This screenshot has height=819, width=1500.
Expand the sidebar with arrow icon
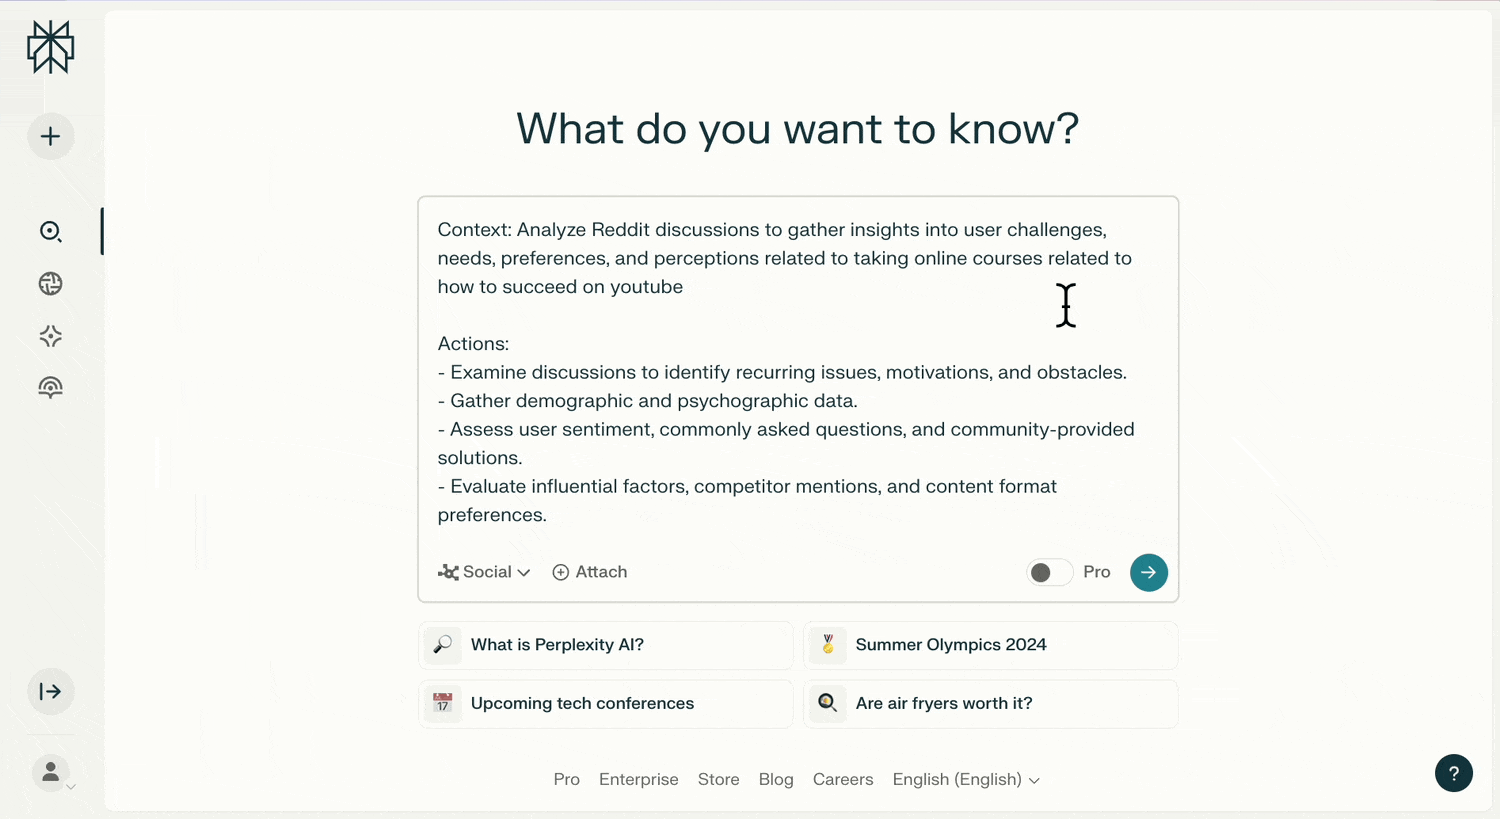51,691
